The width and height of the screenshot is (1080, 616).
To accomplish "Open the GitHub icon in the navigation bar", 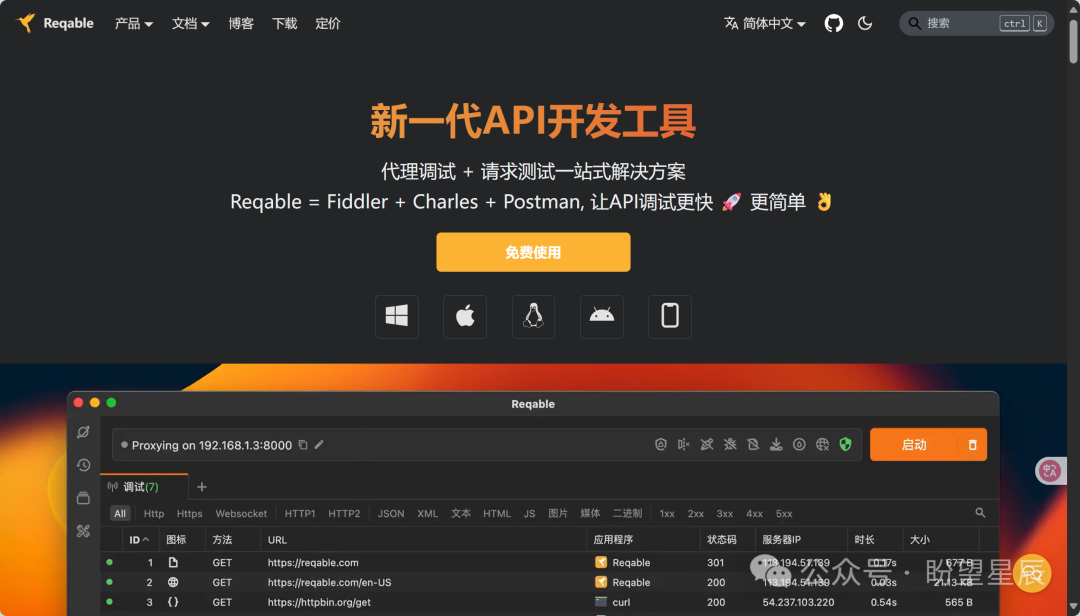I will click(x=833, y=22).
